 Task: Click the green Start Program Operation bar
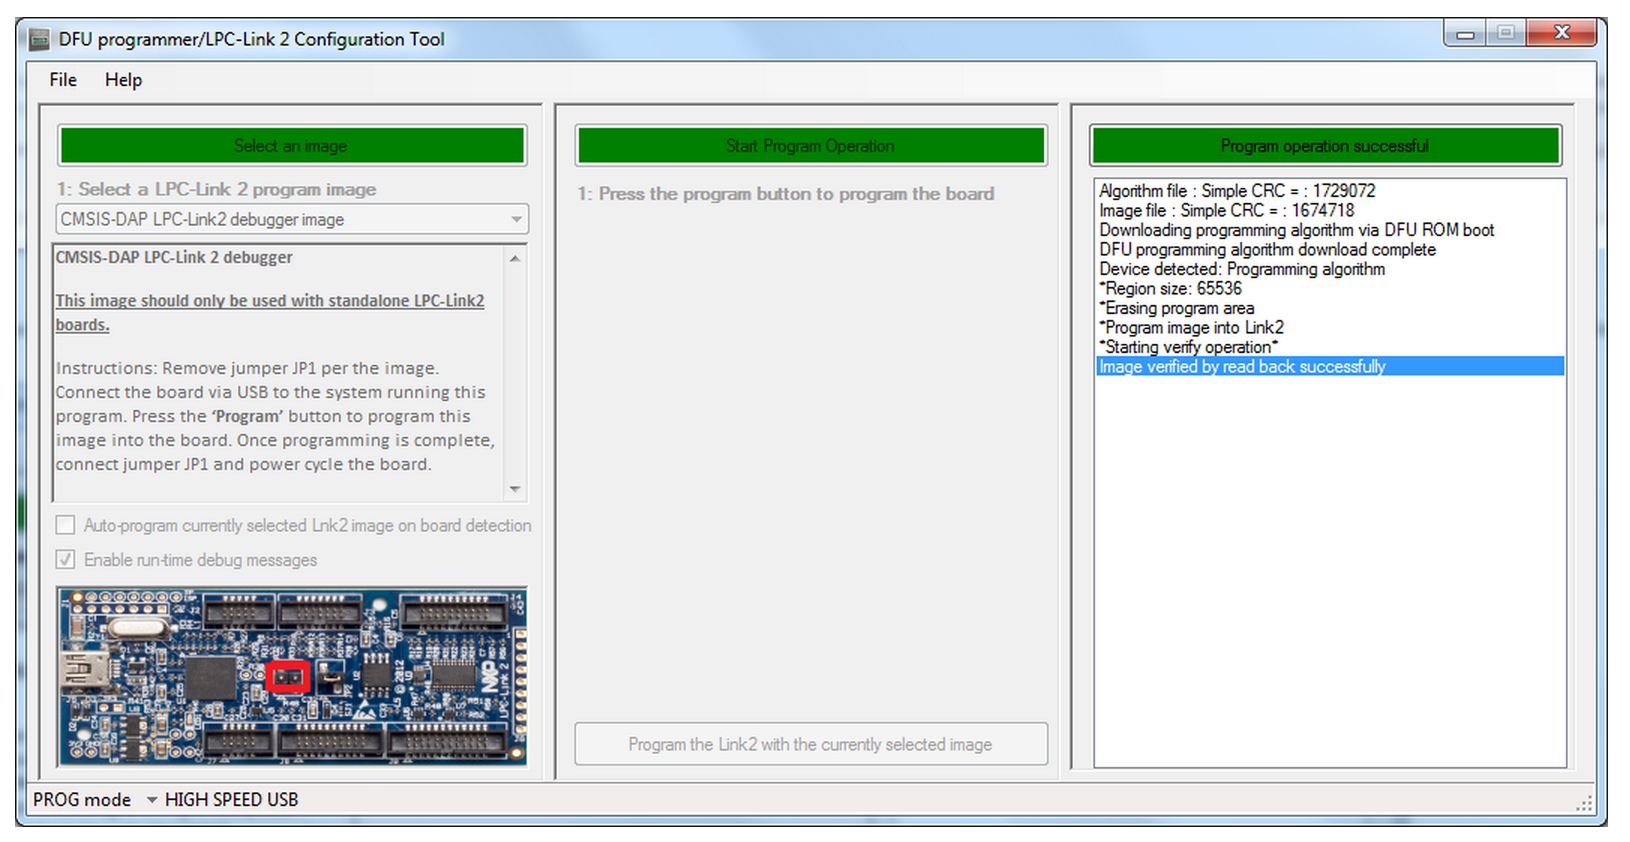[x=811, y=146]
